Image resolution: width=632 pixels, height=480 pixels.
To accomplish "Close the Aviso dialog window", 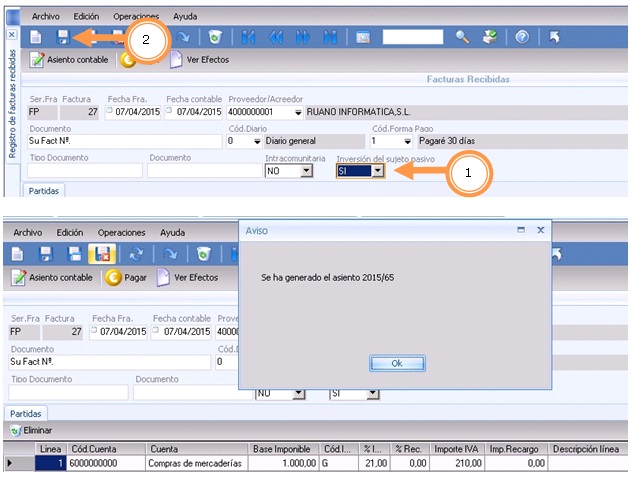I will coord(541,230).
